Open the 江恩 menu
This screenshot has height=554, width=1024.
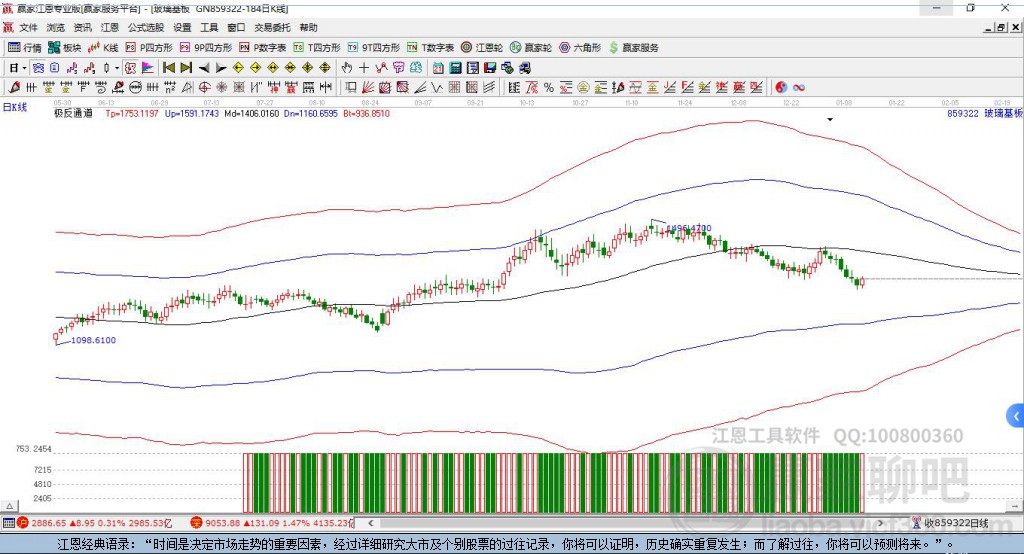click(x=110, y=27)
